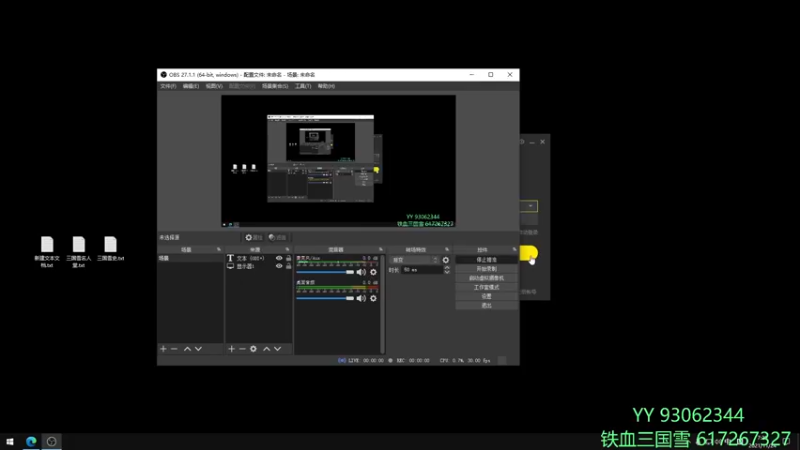
Task: Open 麦克风/Aux audio settings gear
Action: coord(373,272)
